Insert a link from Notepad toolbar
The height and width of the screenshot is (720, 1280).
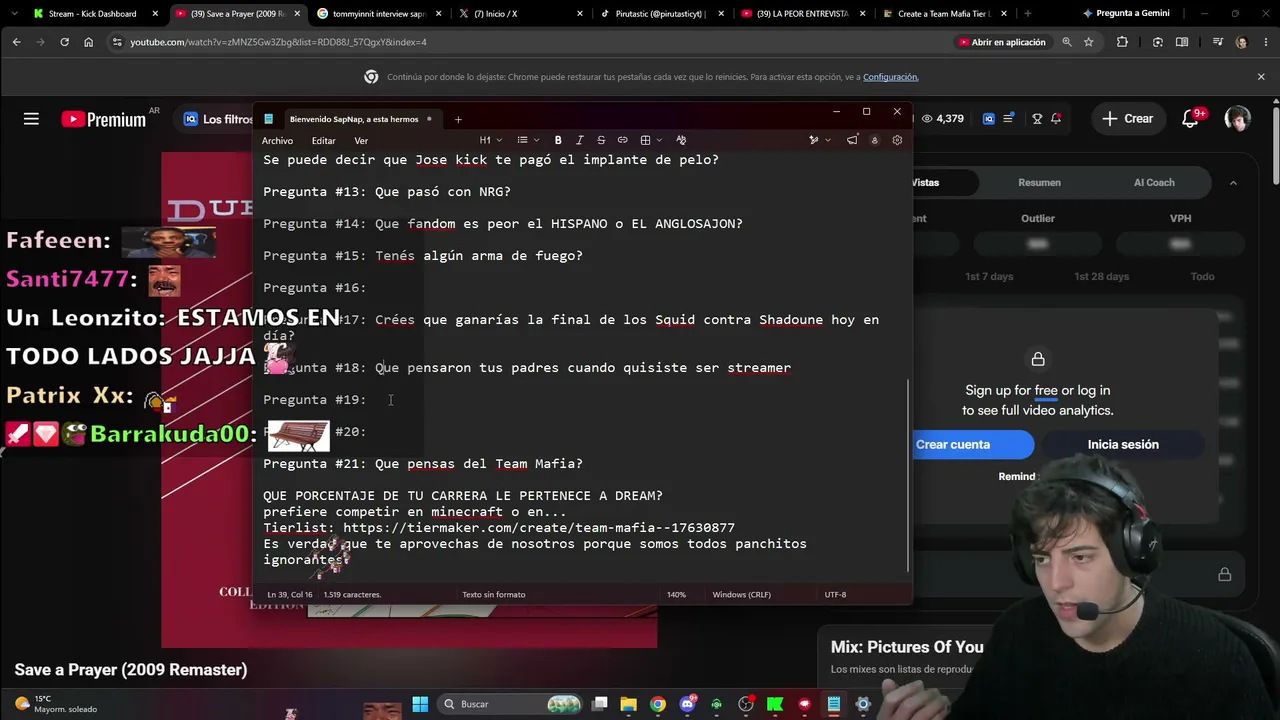pyautogui.click(x=622, y=140)
